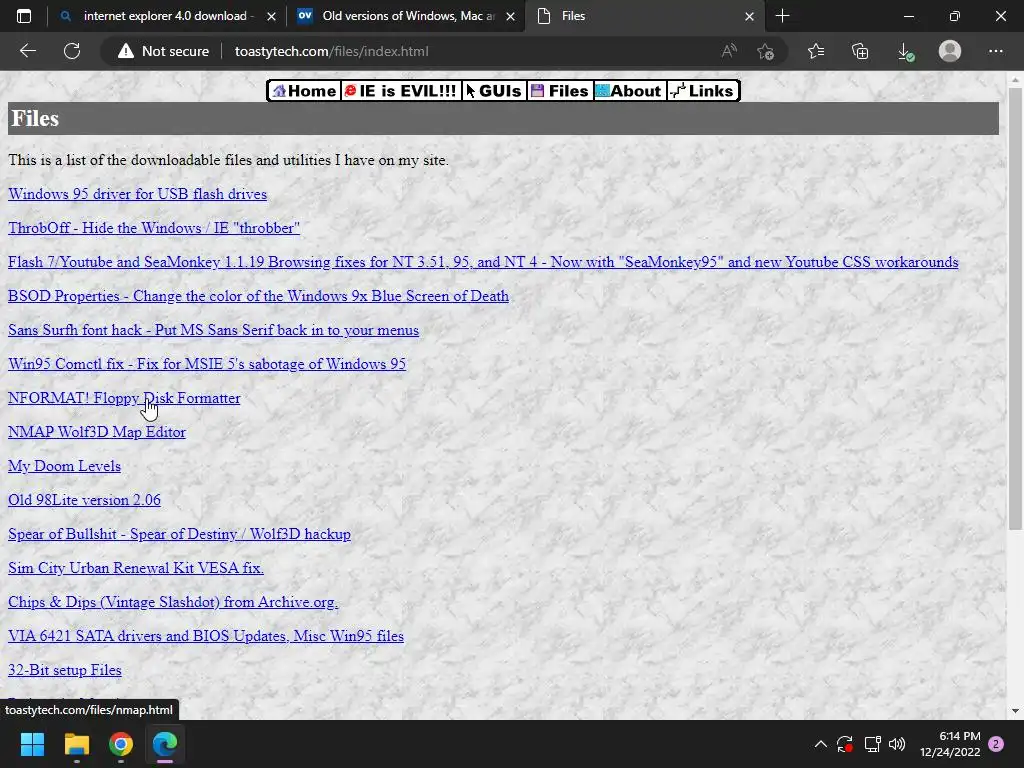The image size is (1024, 768).
Task: Open the Favorites list icon
Action: click(816, 51)
